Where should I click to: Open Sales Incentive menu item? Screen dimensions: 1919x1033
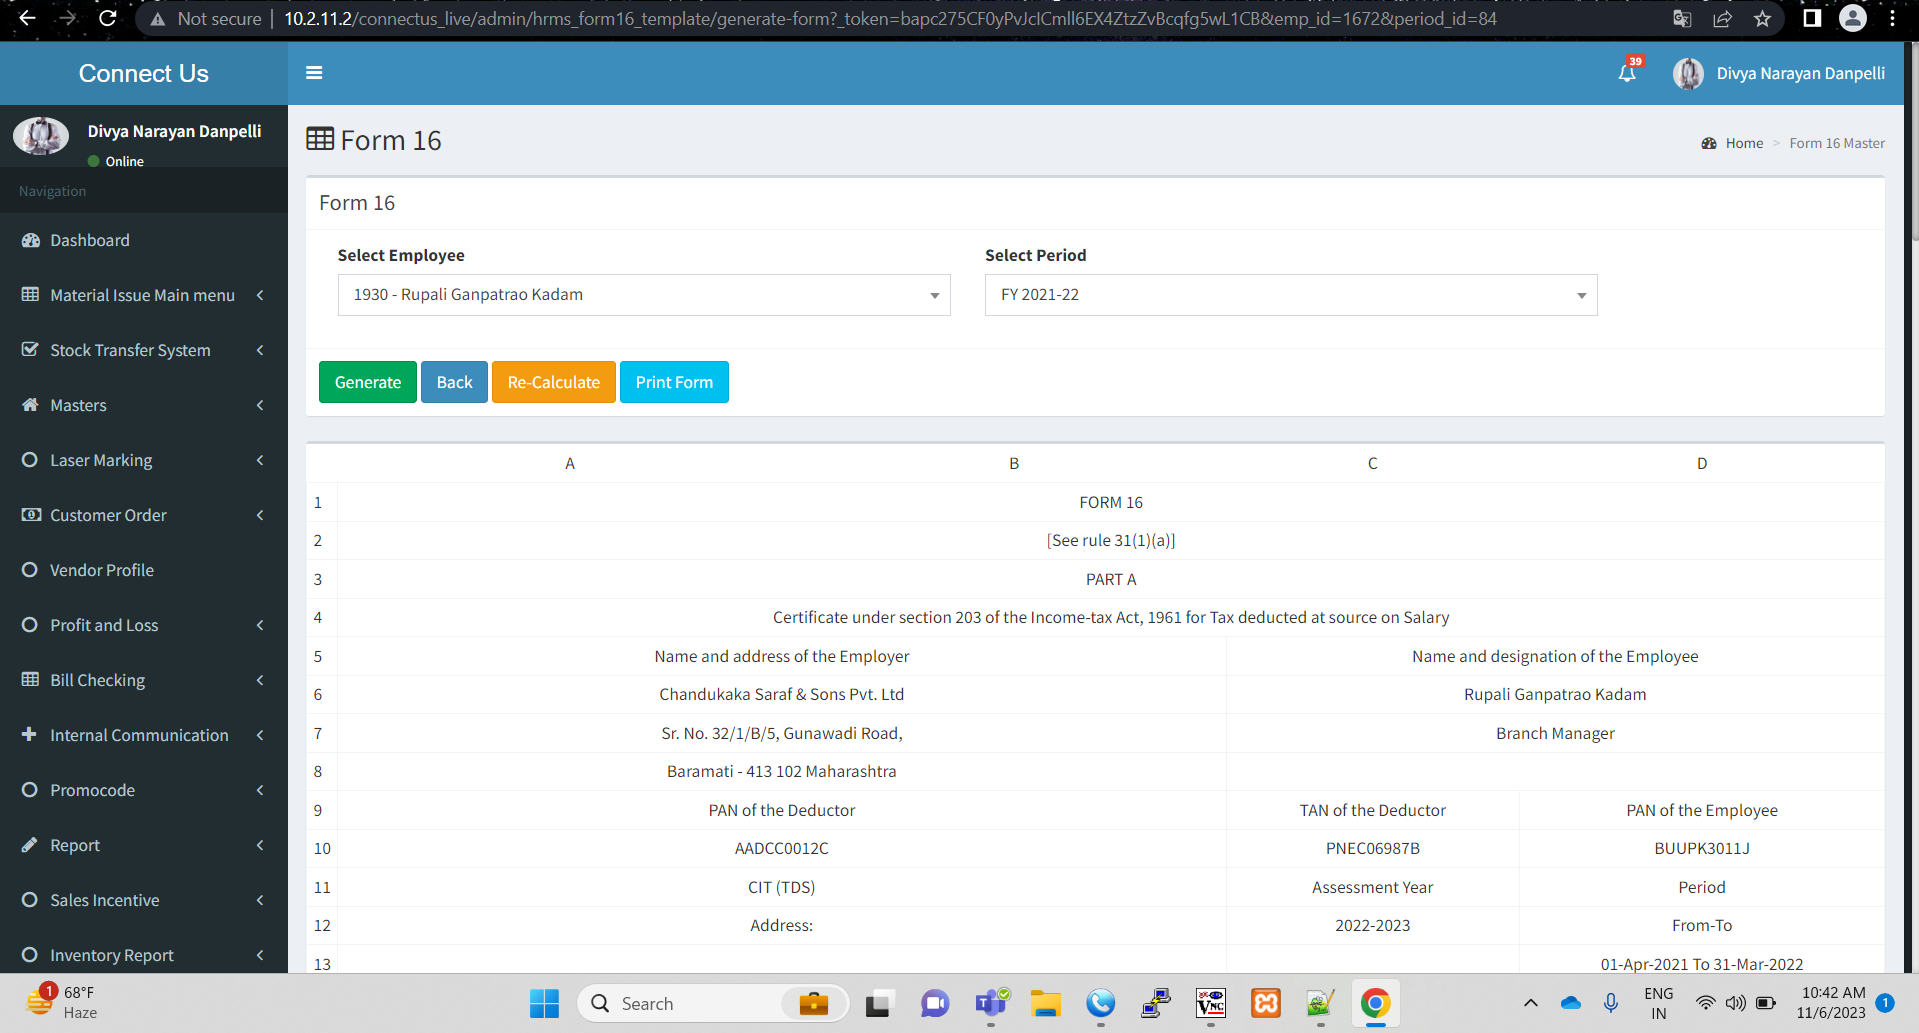coord(144,900)
